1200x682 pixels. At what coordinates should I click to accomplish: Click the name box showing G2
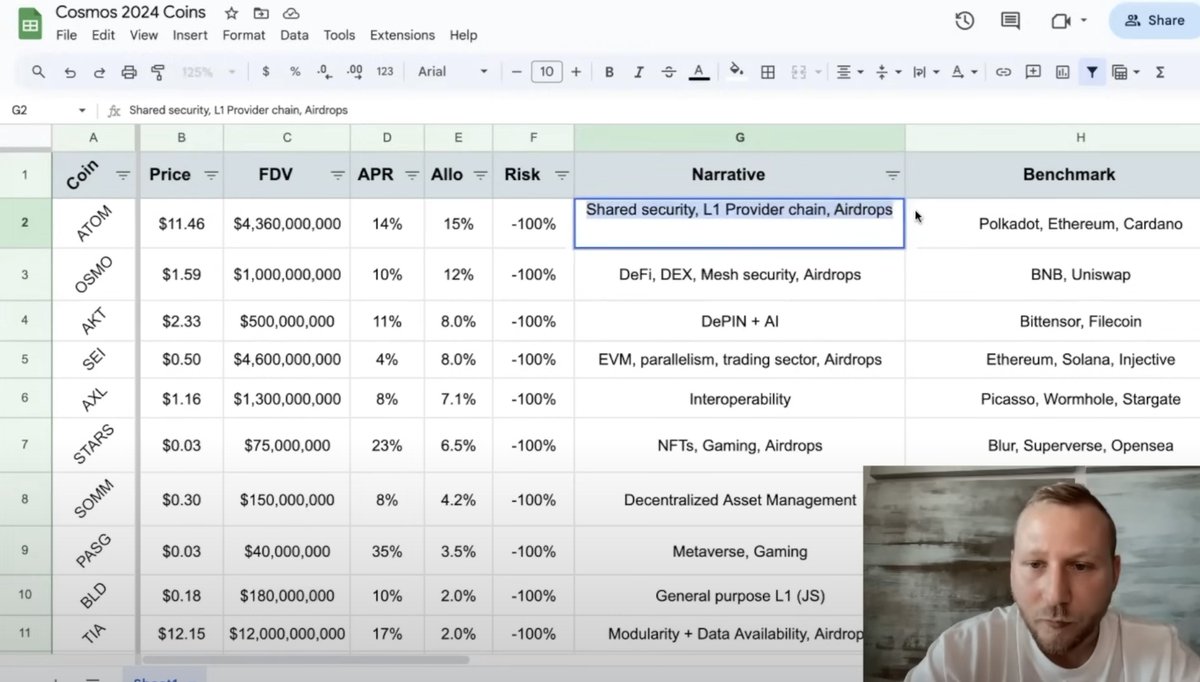48,110
